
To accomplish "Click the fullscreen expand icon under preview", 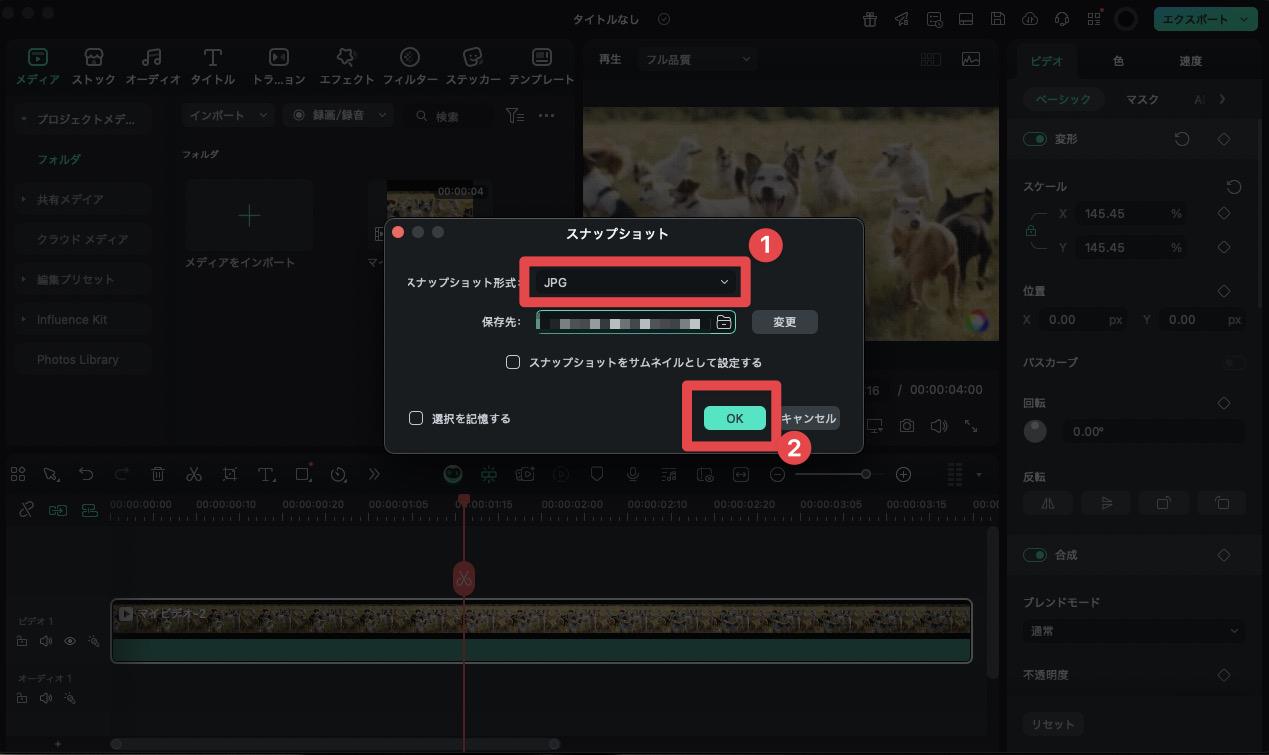I will pos(970,426).
